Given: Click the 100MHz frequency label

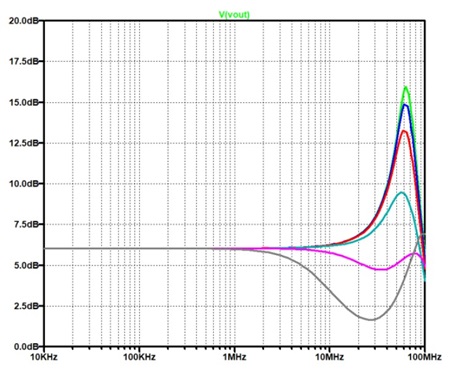Looking at the screenshot, I should (x=425, y=357).
